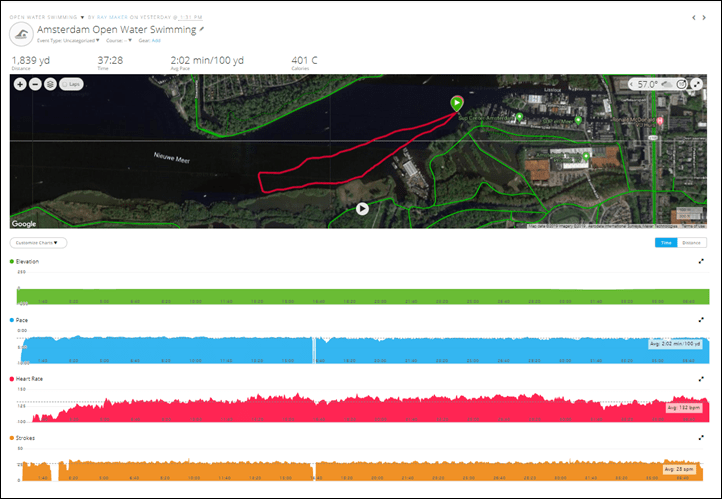Click the Add gear link
Screen dimensions: 722x499
pyautogui.click(x=156, y=41)
